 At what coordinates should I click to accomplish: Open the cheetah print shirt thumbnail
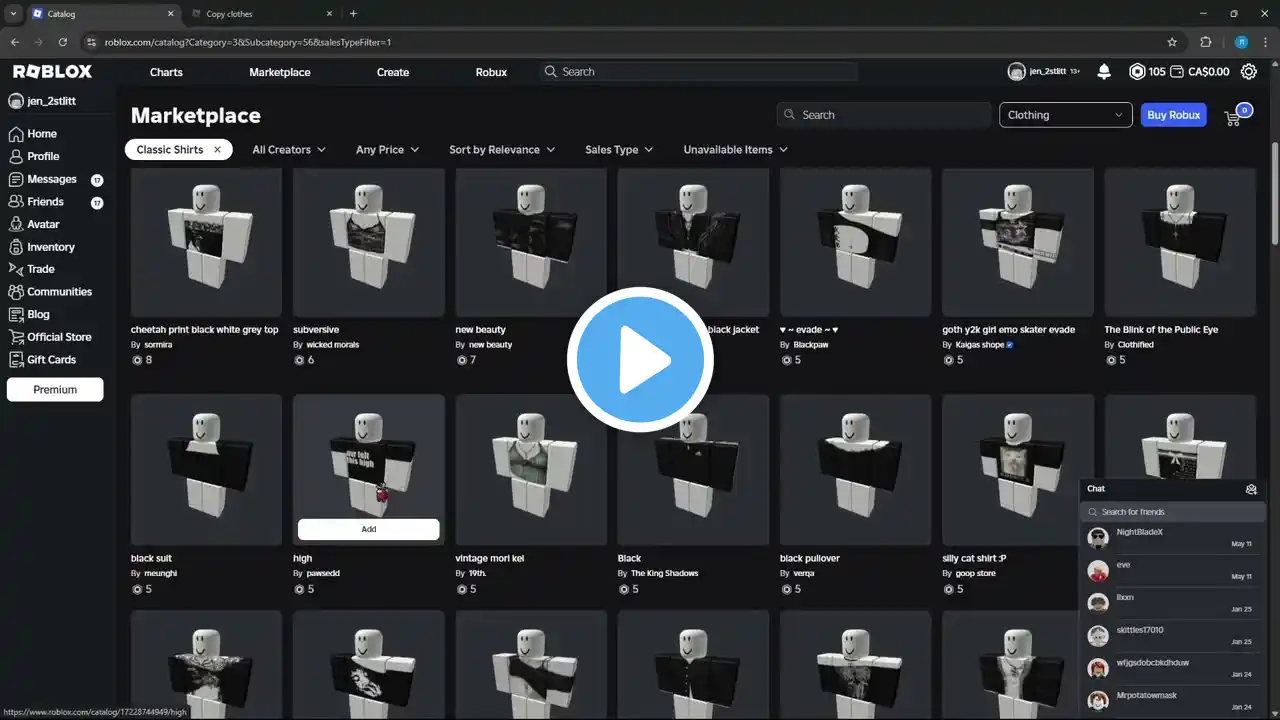click(206, 243)
